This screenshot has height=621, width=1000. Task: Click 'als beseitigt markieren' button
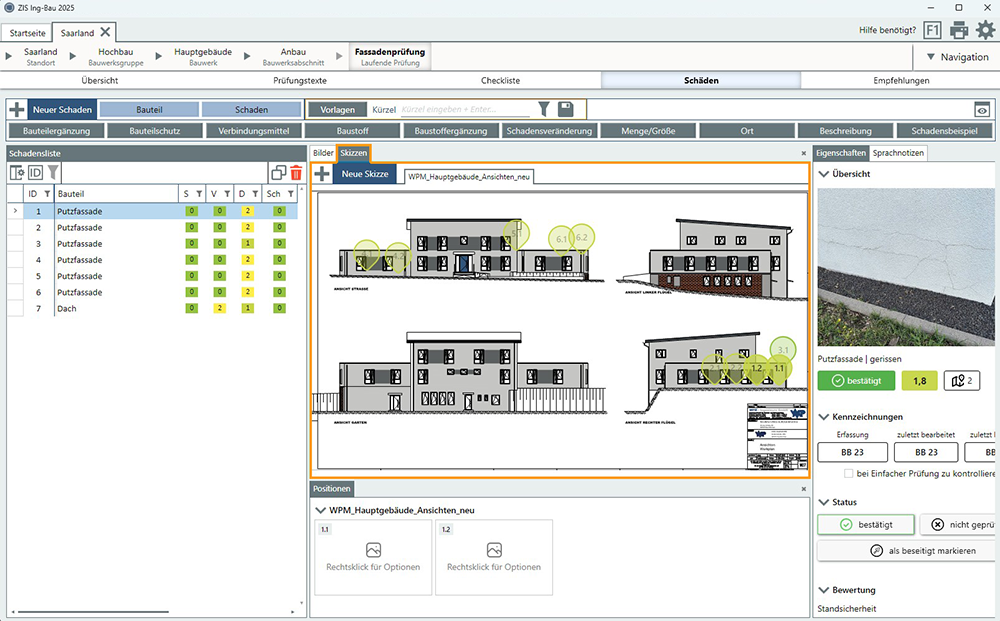click(x=905, y=551)
